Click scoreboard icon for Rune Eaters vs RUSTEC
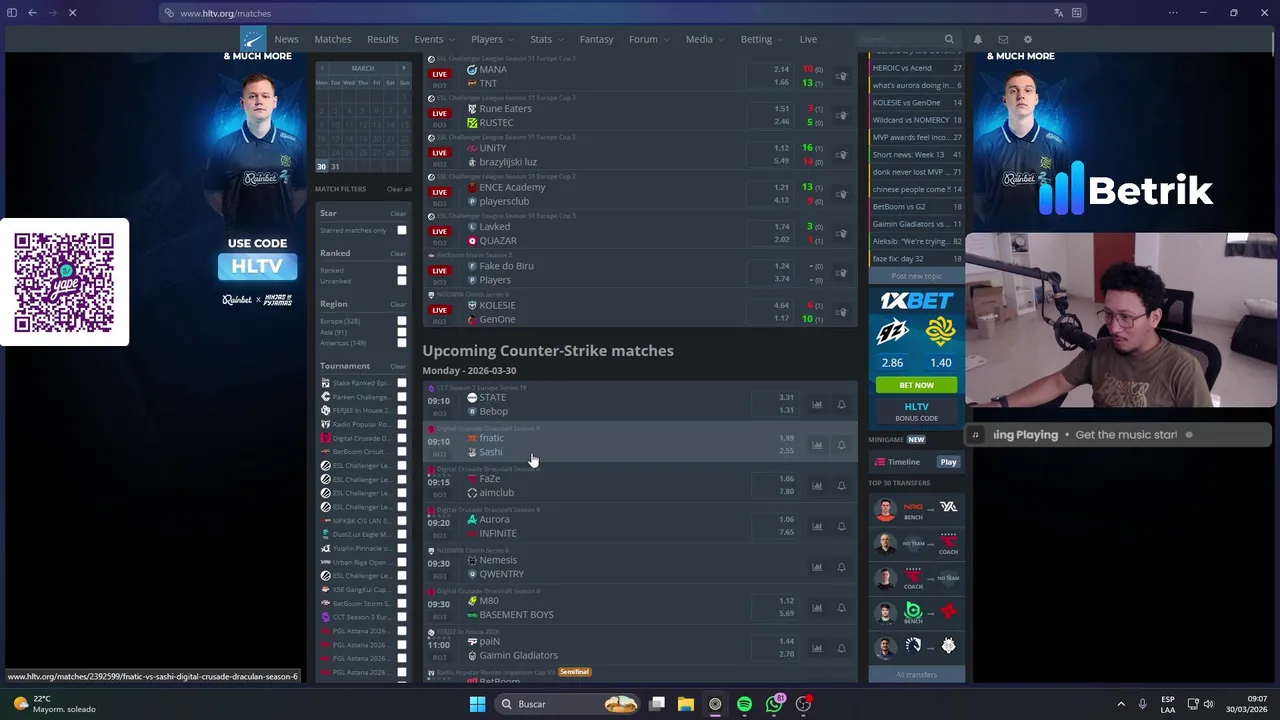The width and height of the screenshot is (1280, 720). tap(841, 115)
